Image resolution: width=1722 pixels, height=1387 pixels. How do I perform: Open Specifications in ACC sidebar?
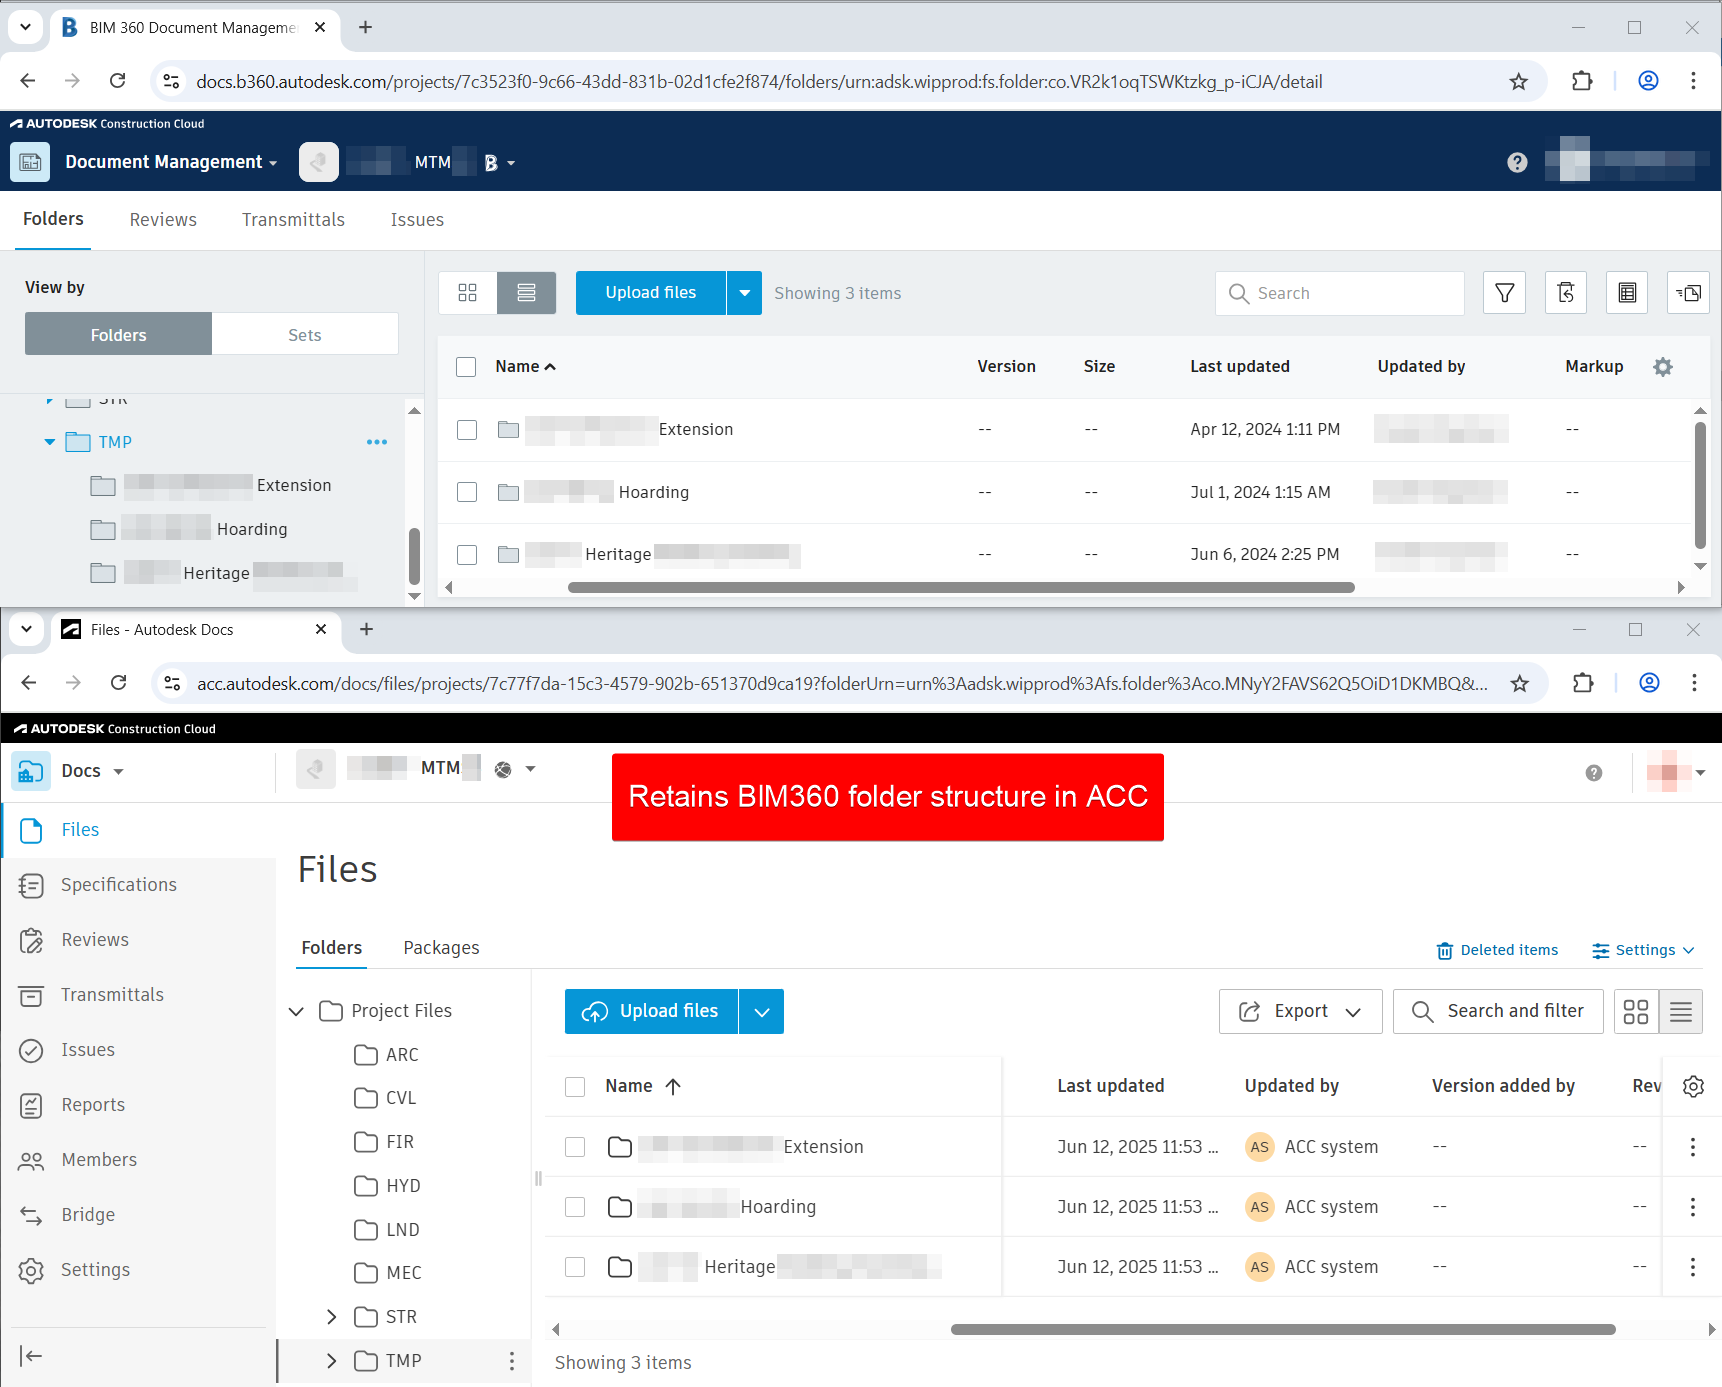(119, 885)
